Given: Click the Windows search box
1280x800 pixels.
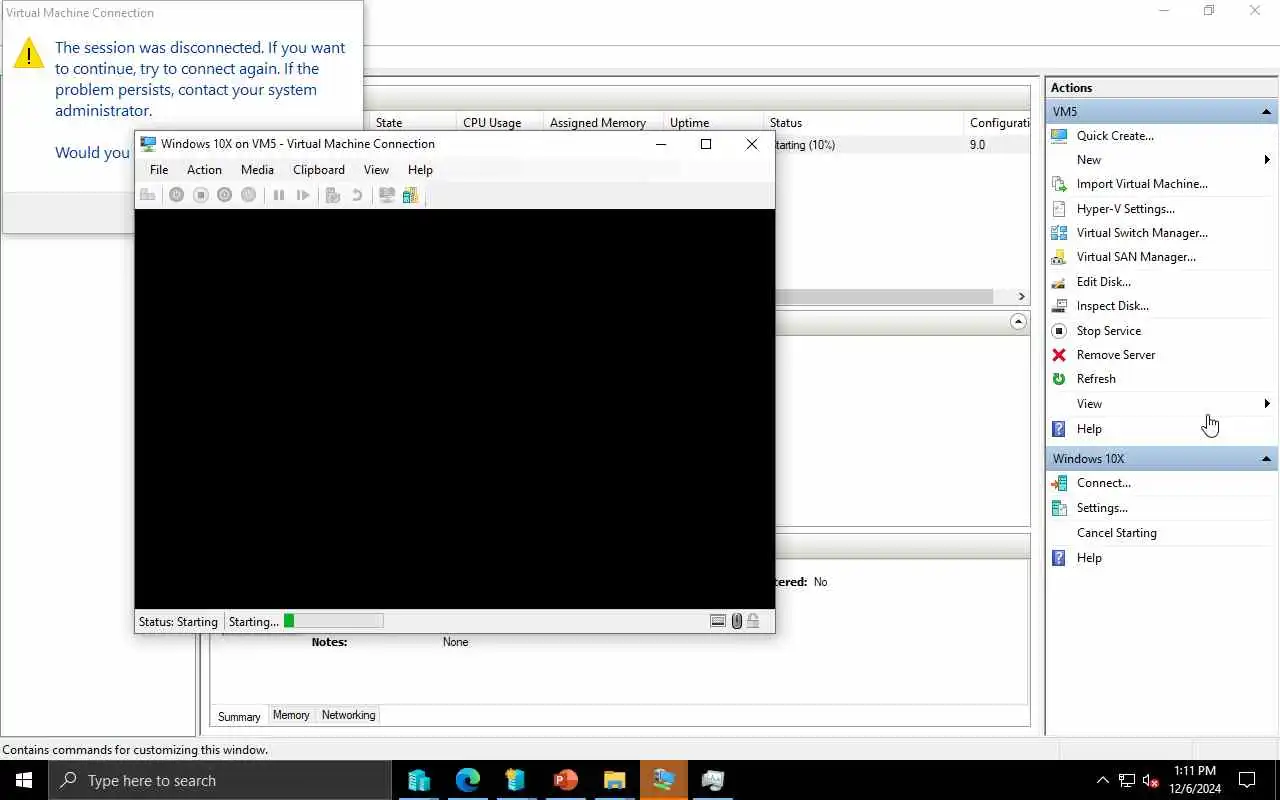Looking at the screenshot, I should click(220, 781).
